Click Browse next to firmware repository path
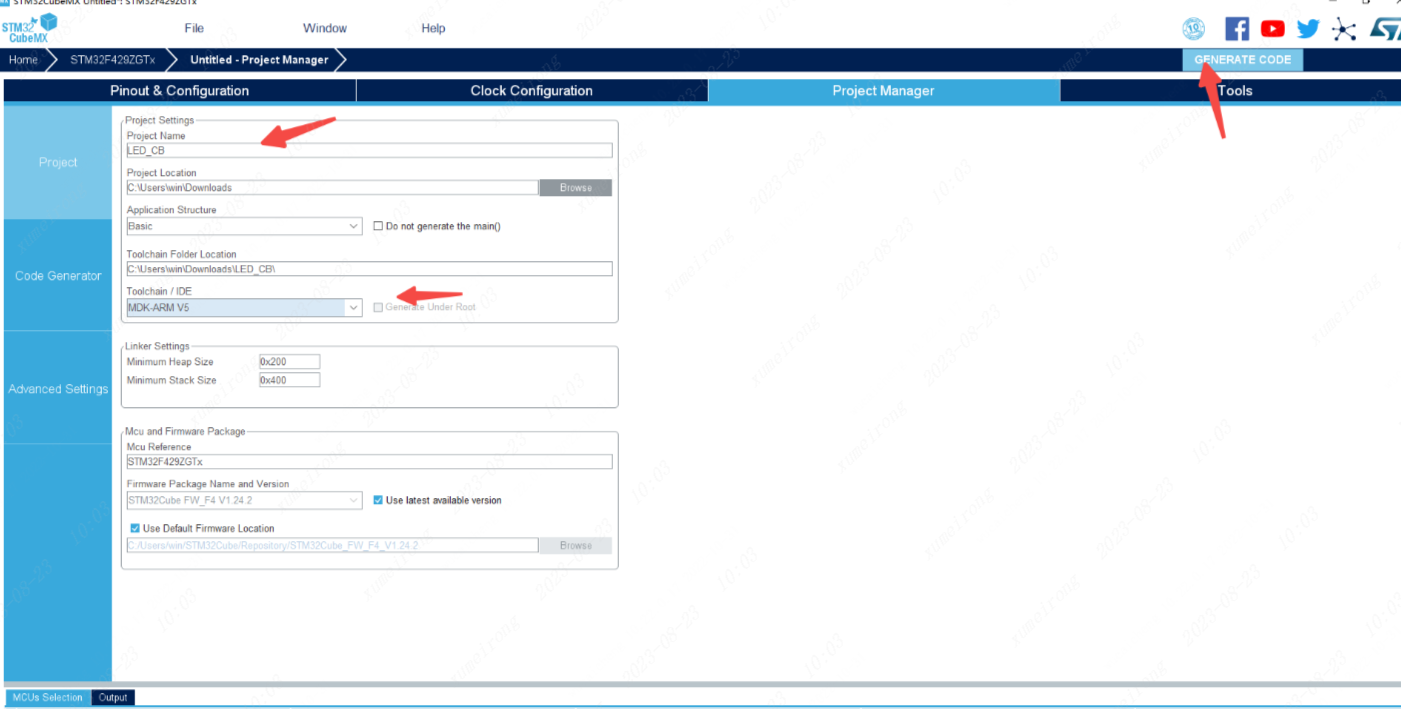Image resolution: width=1401 pixels, height=709 pixels. pyautogui.click(x=576, y=546)
